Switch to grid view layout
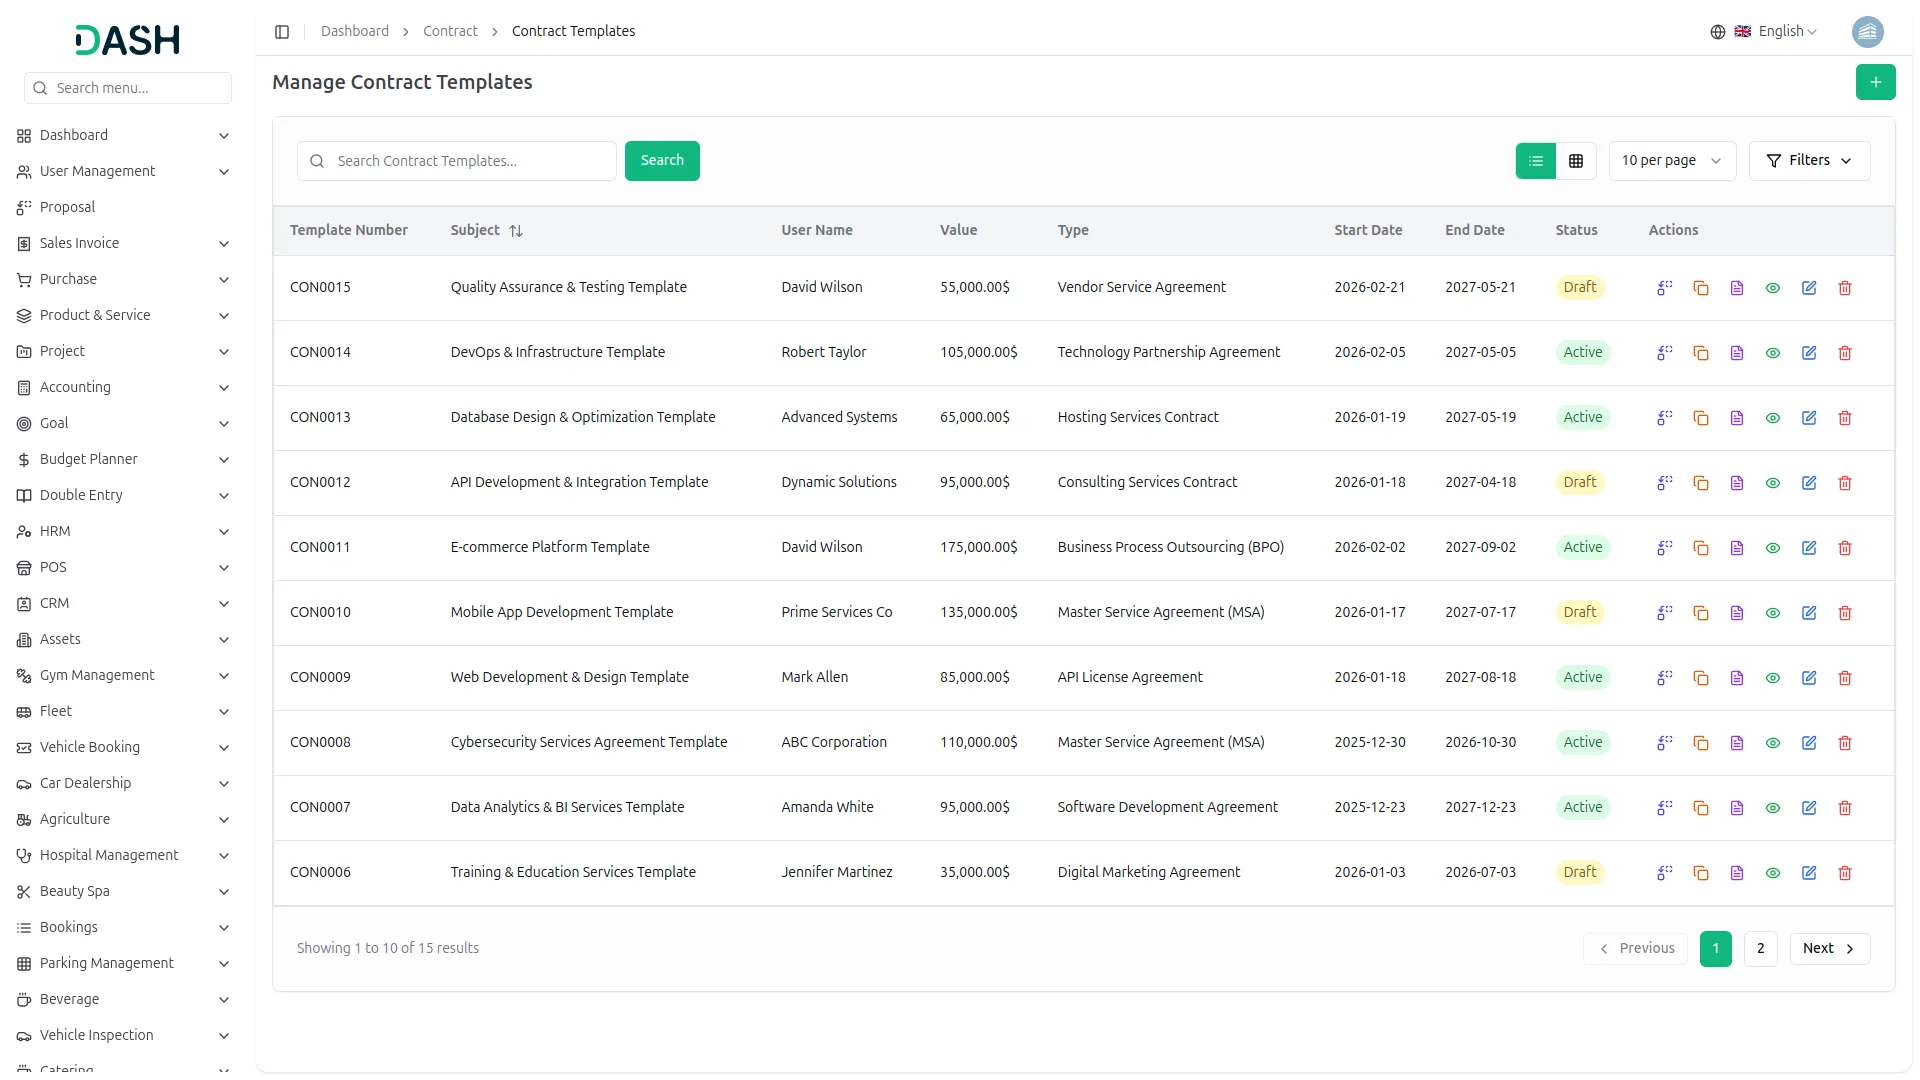1920x1080 pixels. [x=1576, y=160]
